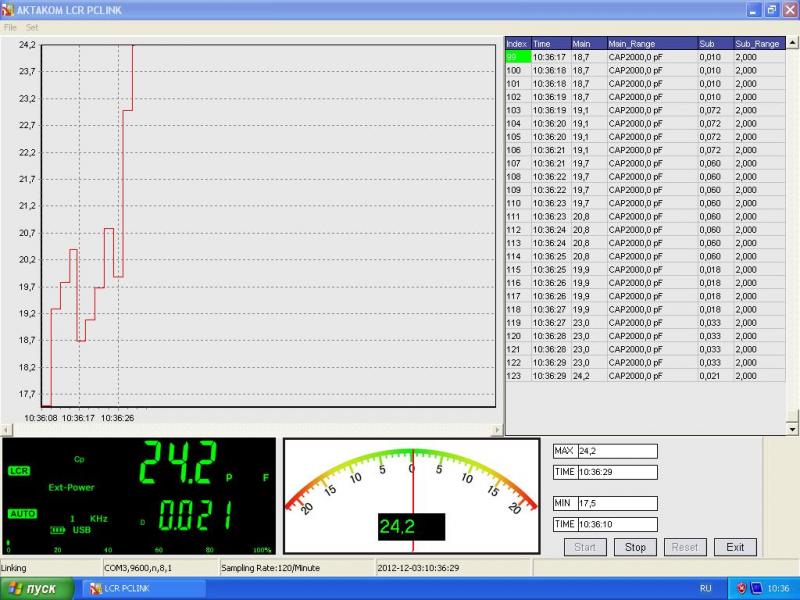
Task: Click status bar Sampling Rate:120/Minute
Action: [x=296, y=568]
